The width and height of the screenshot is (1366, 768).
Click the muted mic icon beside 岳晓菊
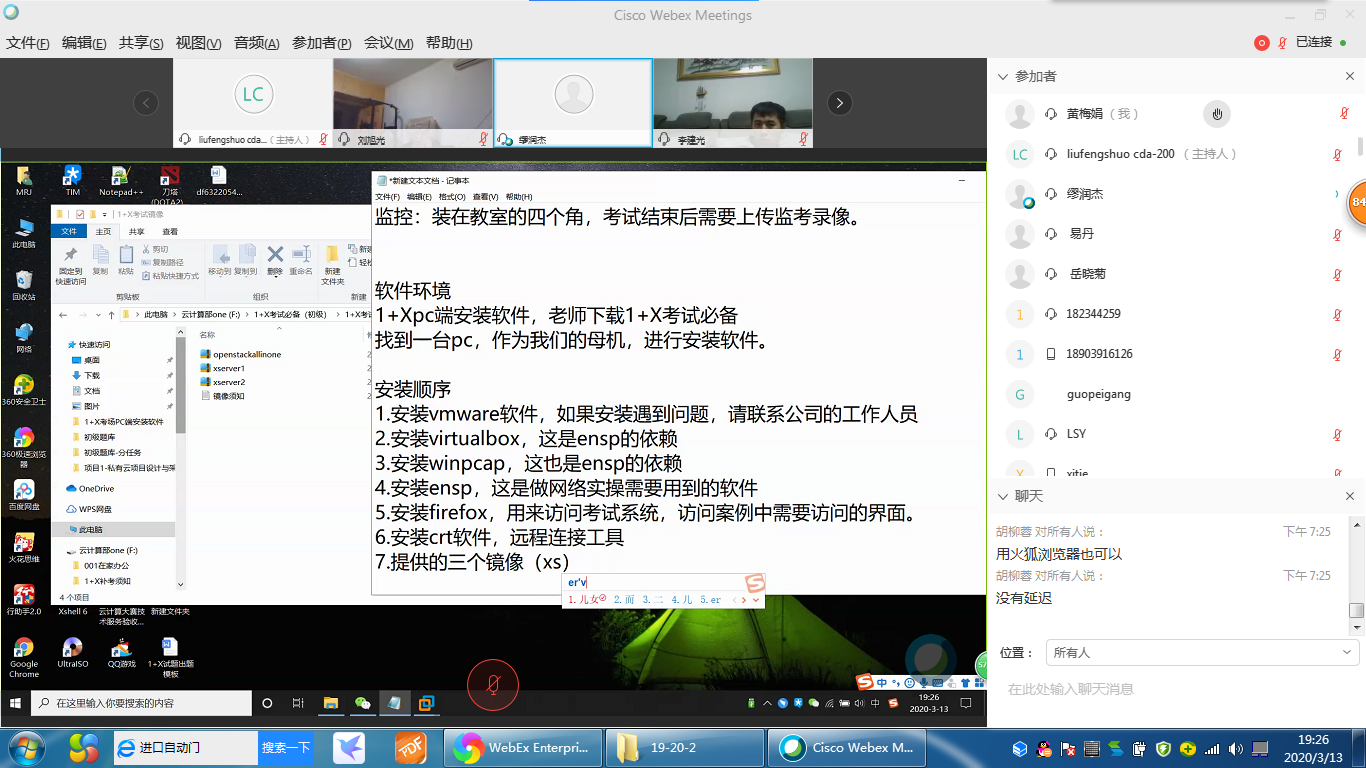click(x=1337, y=274)
